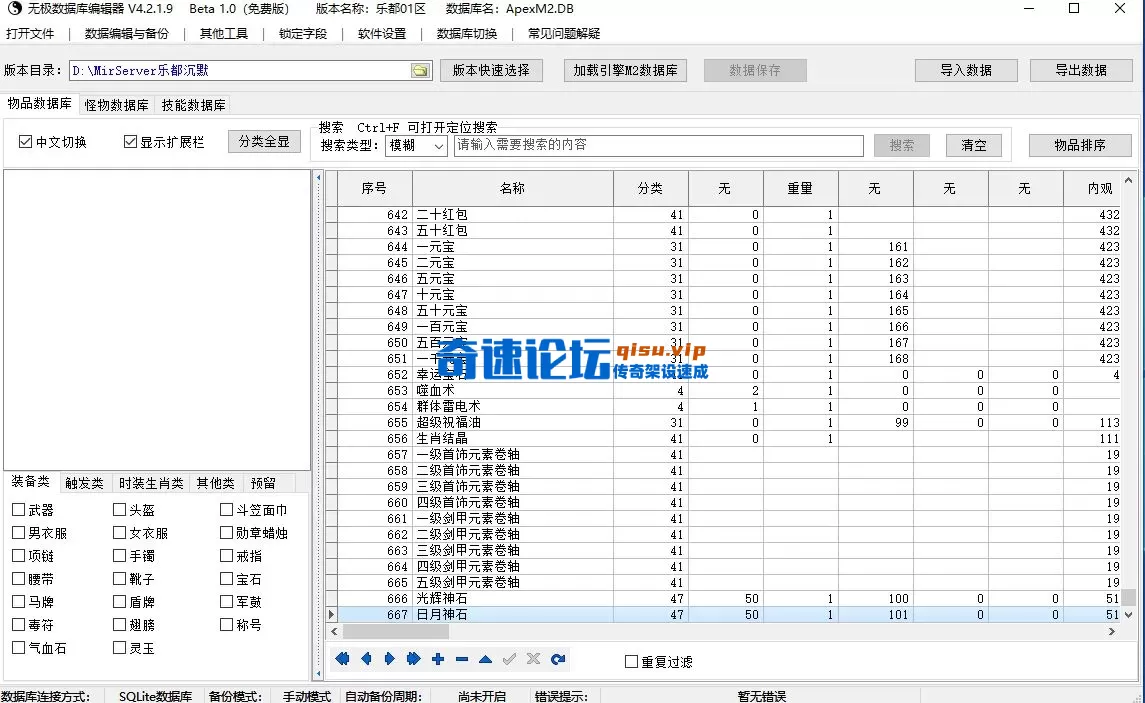
Task: Uncheck the 中文切换 checkbox
Action: click(26, 142)
